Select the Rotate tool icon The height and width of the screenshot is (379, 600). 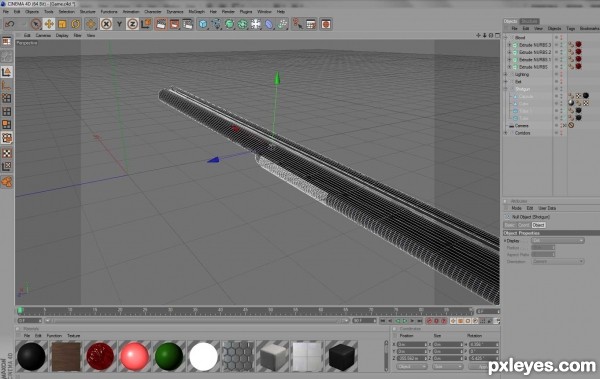click(x=76, y=24)
